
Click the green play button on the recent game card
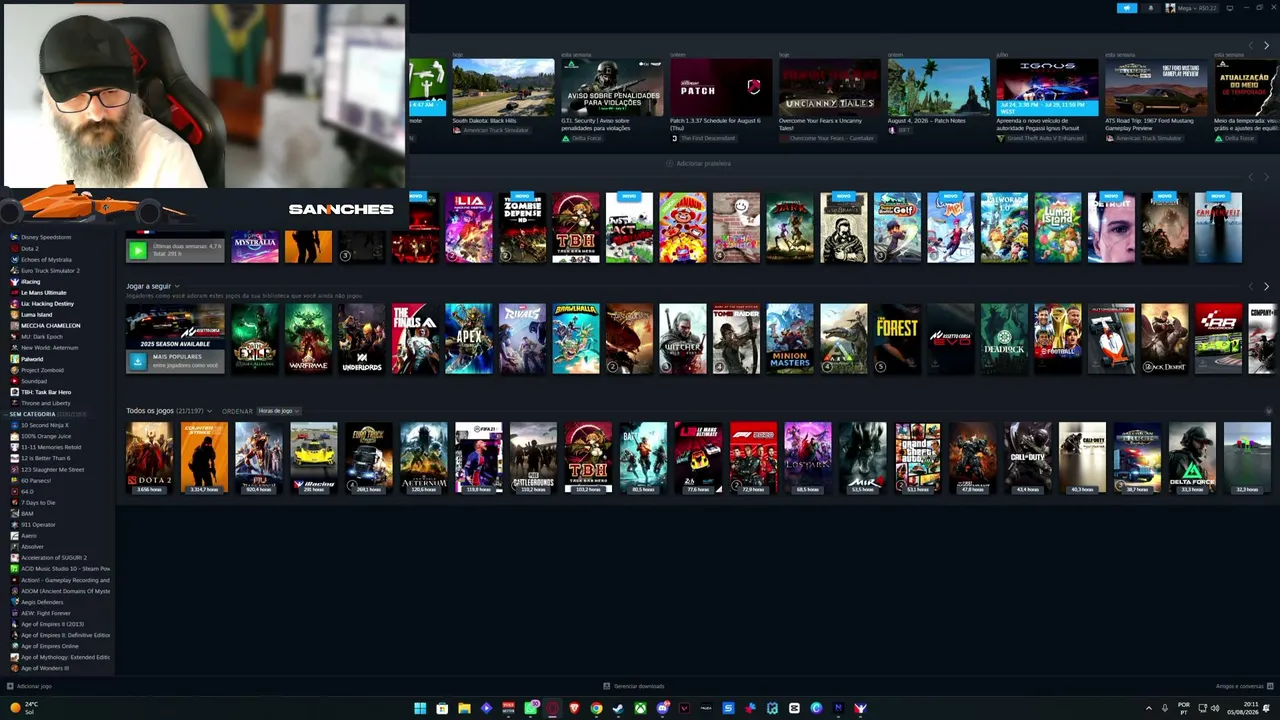pos(138,251)
